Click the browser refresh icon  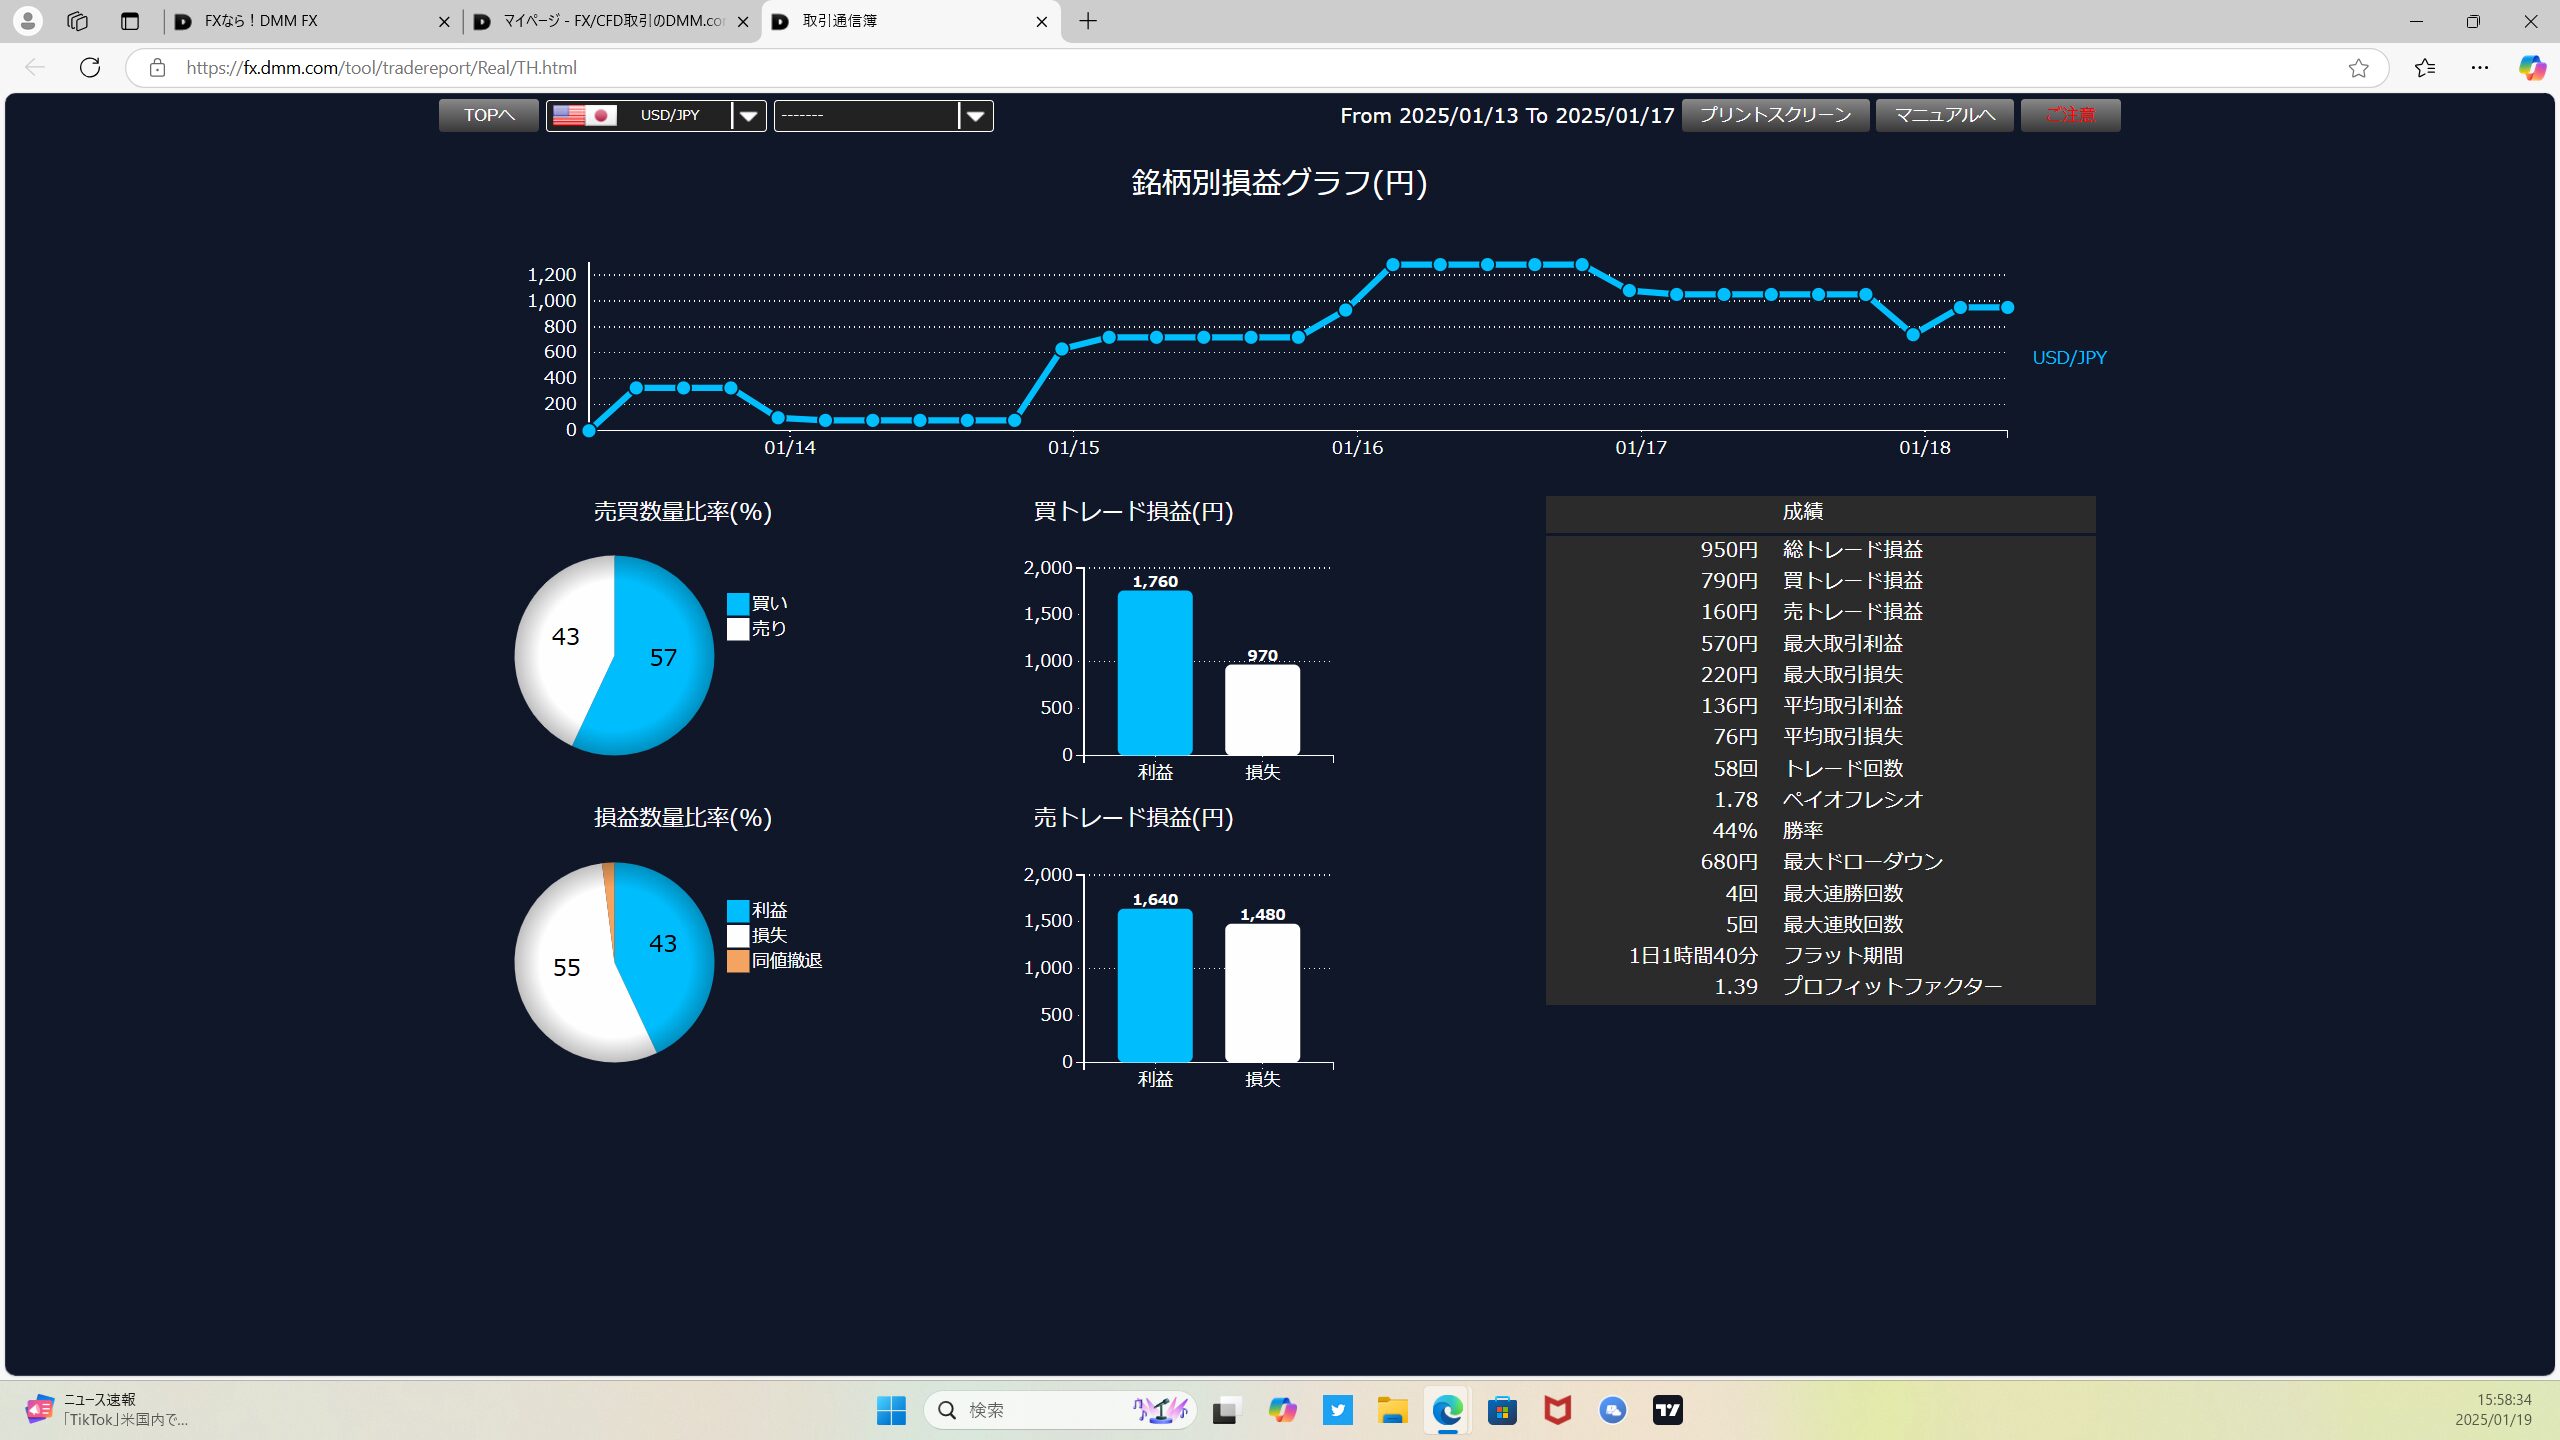point(90,67)
